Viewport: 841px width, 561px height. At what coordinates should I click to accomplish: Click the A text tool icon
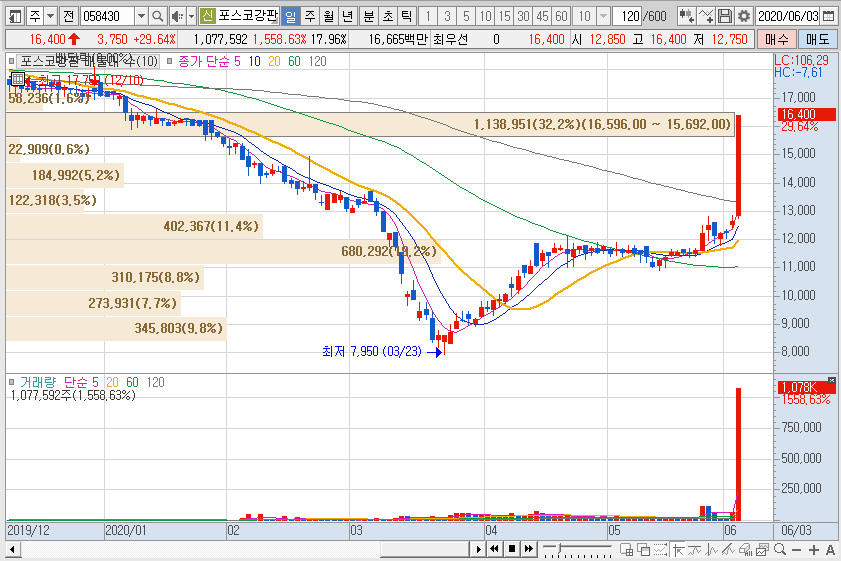[830, 550]
